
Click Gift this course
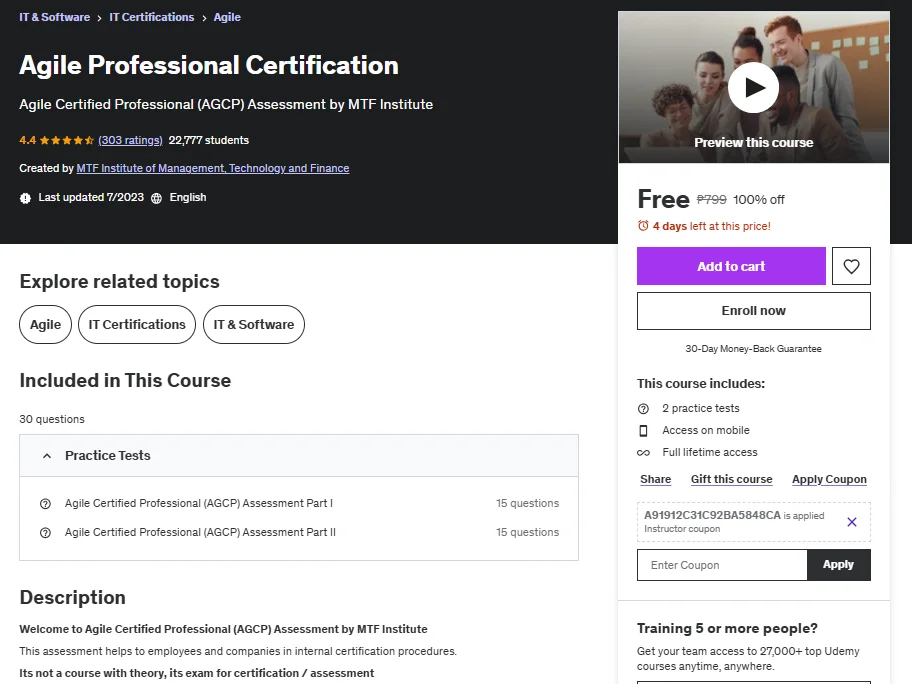tap(732, 479)
